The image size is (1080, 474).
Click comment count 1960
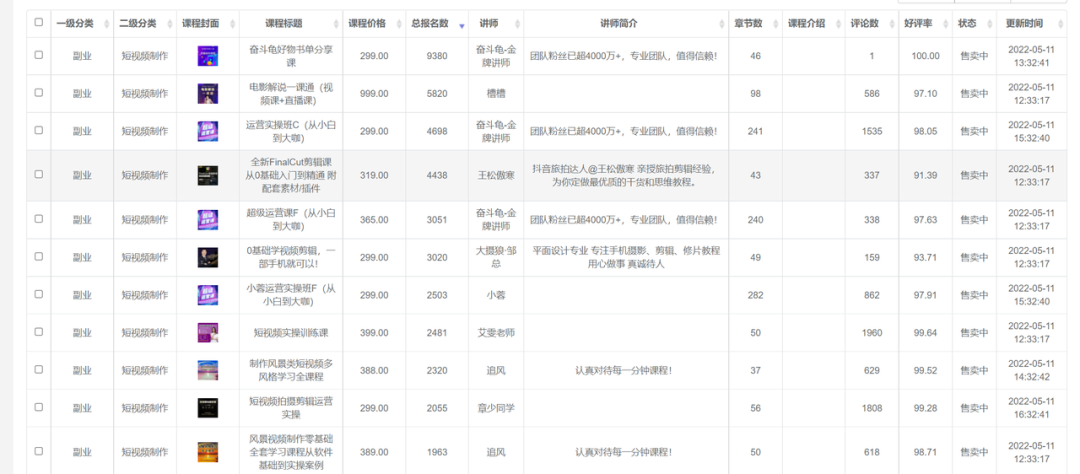pyautogui.click(x=871, y=333)
